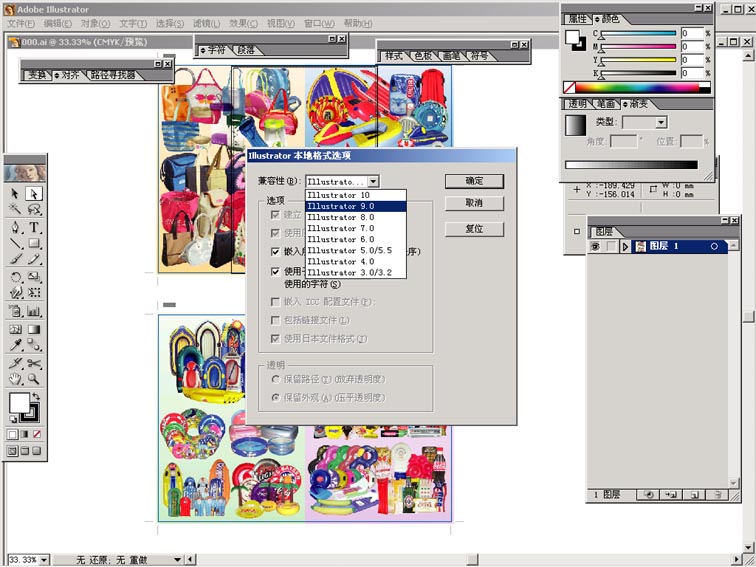Adjust the magenta M slider
This screenshot has height=567, width=756.
pyautogui.click(x=638, y=47)
